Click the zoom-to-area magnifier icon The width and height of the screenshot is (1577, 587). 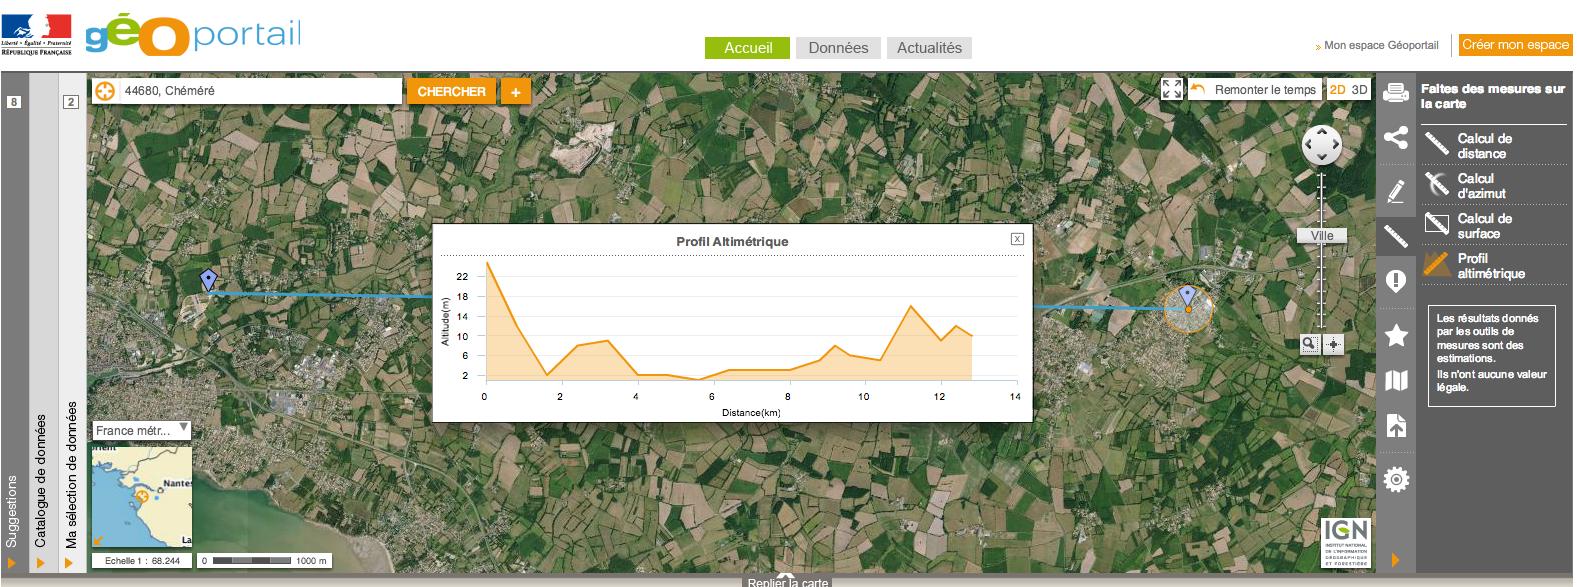pyautogui.click(x=1309, y=344)
